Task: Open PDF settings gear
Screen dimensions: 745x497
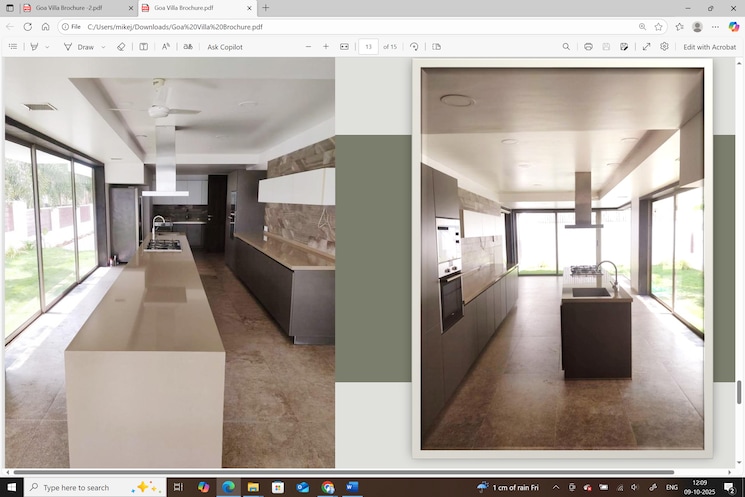Action: (x=664, y=47)
